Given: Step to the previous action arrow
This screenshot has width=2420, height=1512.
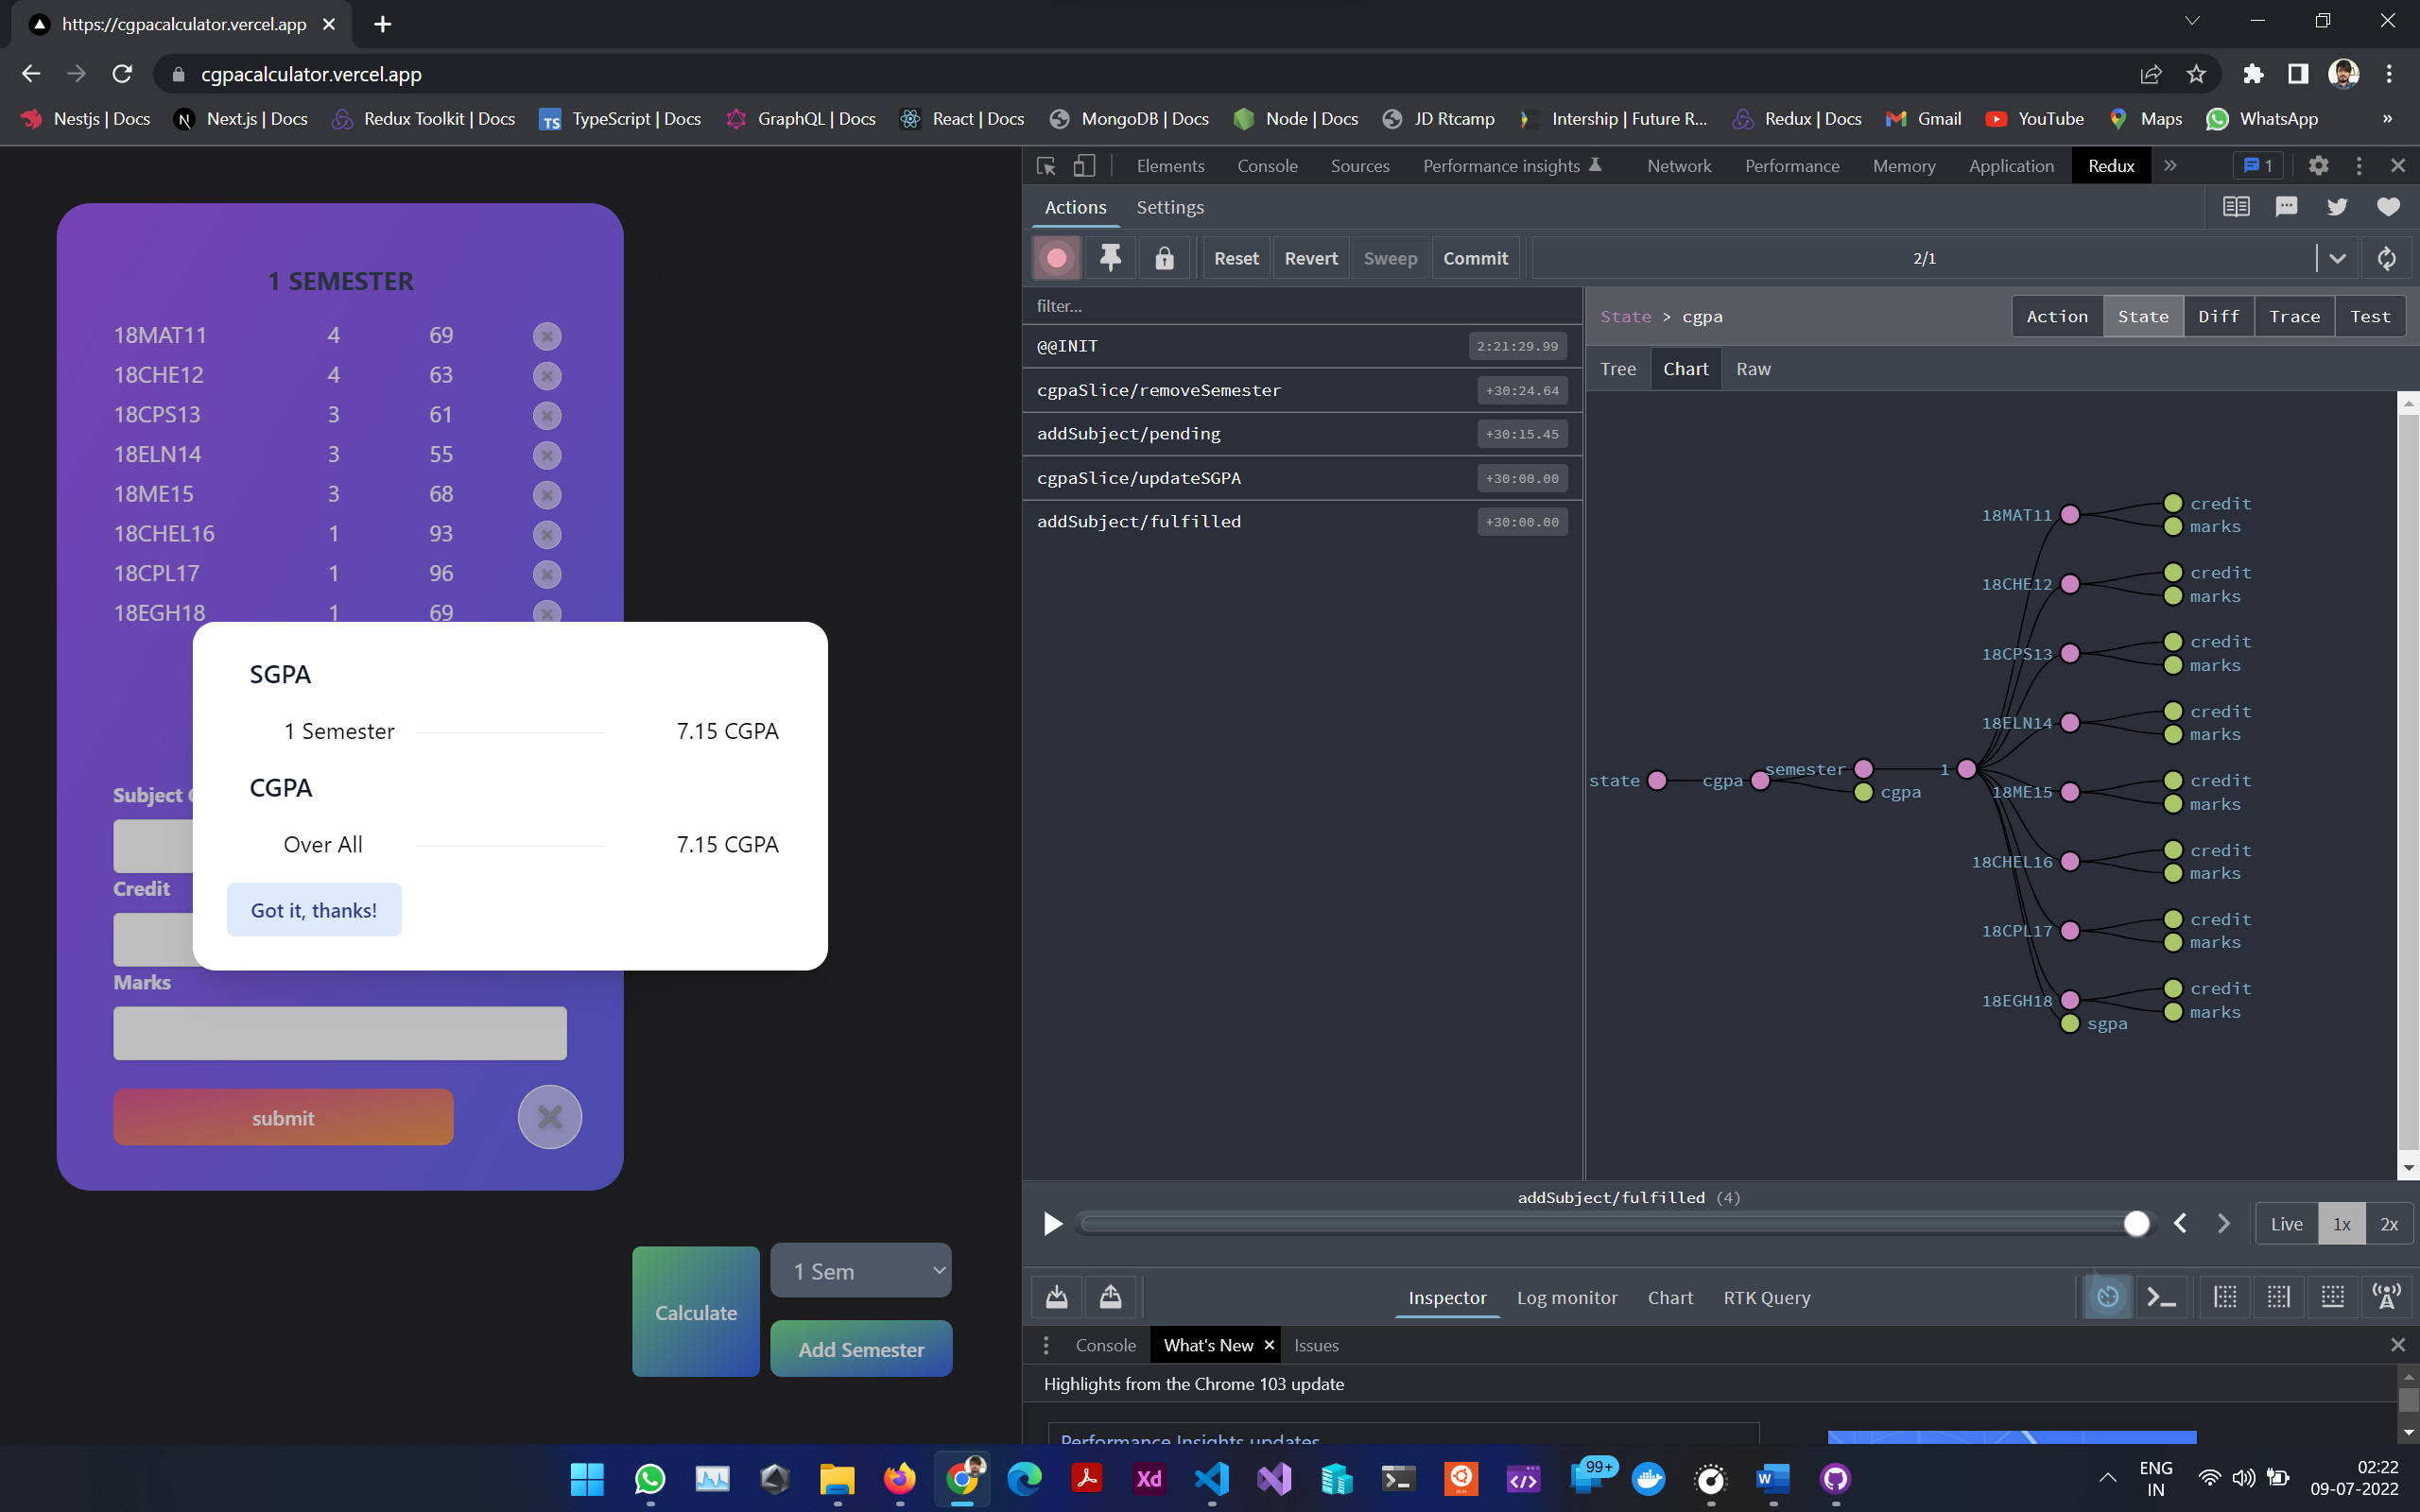Looking at the screenshot, I should [2180, 1223].
